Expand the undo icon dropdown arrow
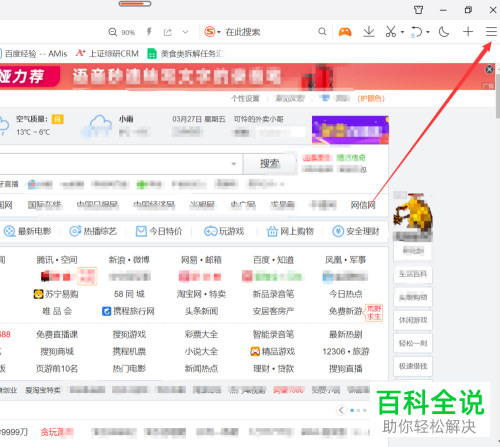Screen dimensions: 500x447 [428, 32]
